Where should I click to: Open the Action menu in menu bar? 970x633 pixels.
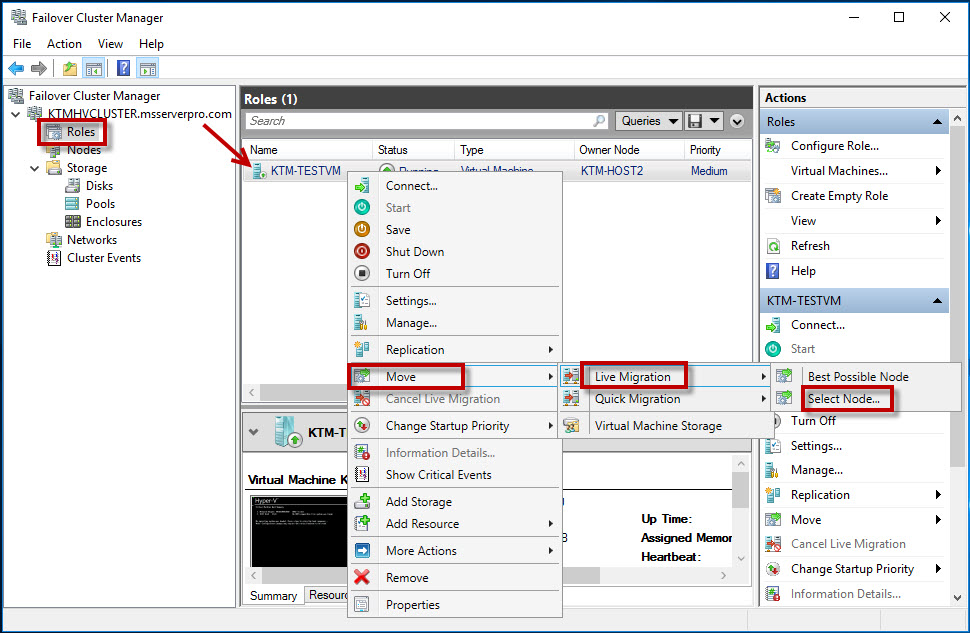(64, 44)
